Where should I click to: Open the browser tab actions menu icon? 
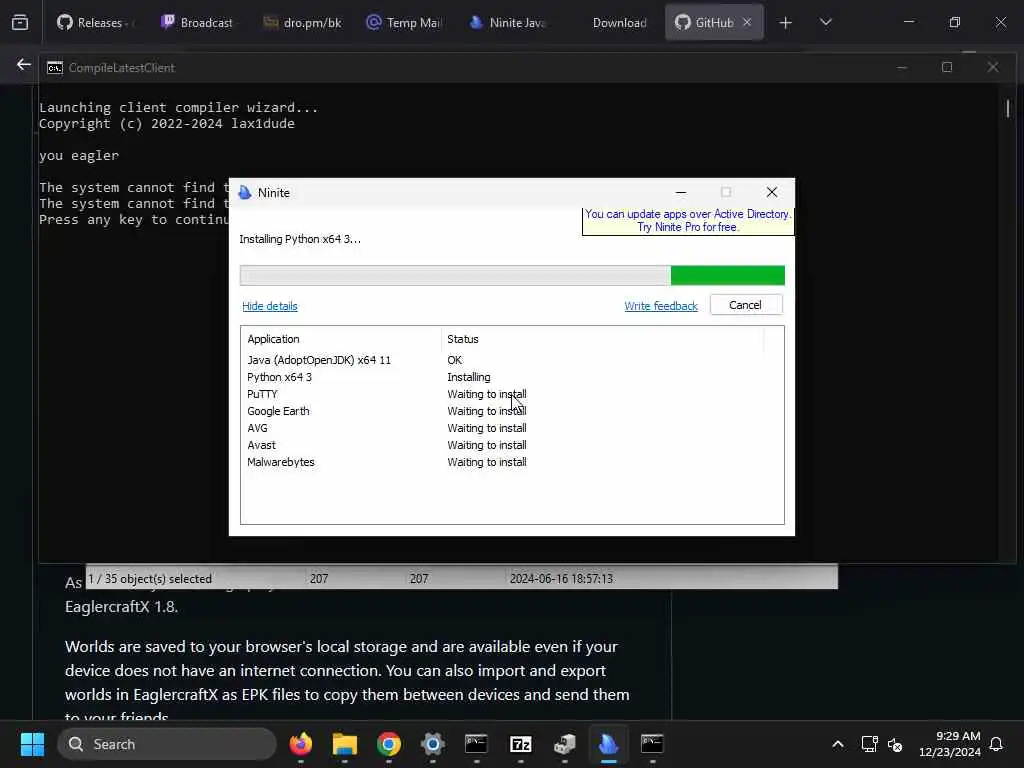click(20, 23)
